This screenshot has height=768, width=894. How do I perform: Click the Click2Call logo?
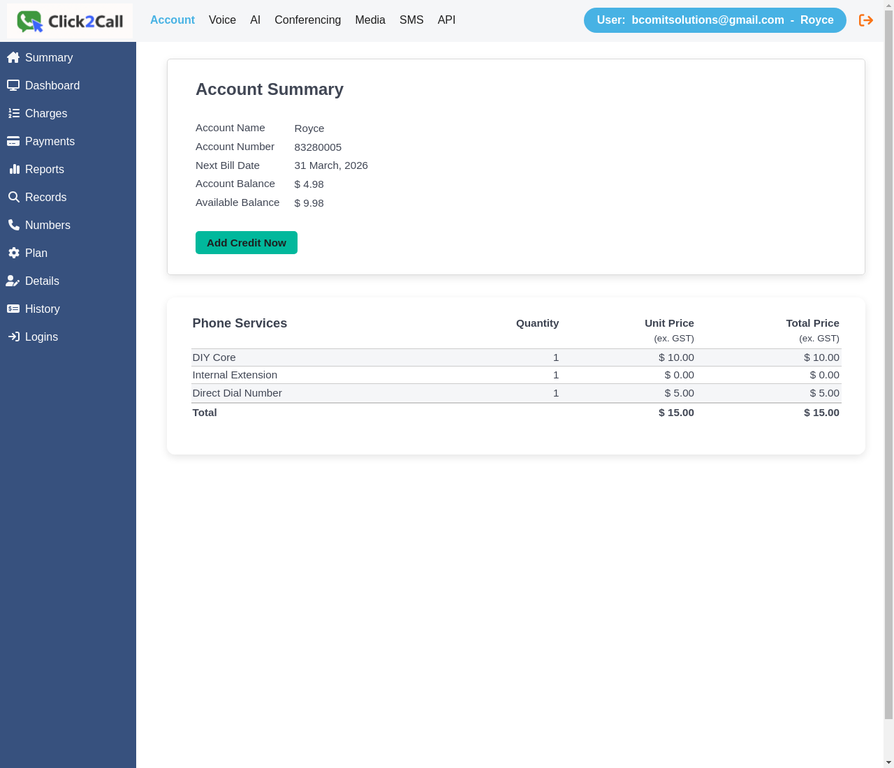[67, 20]
